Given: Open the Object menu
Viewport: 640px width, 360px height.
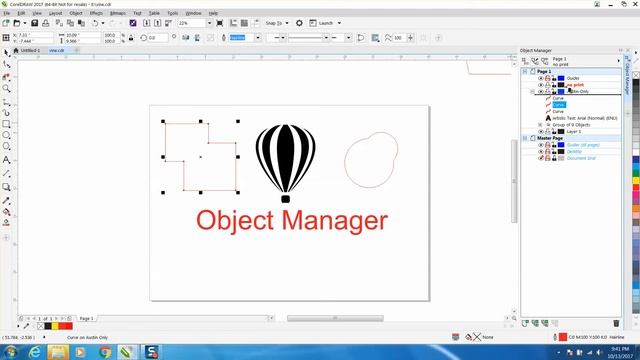Looking at the screenshot, I should click(76, 13).
